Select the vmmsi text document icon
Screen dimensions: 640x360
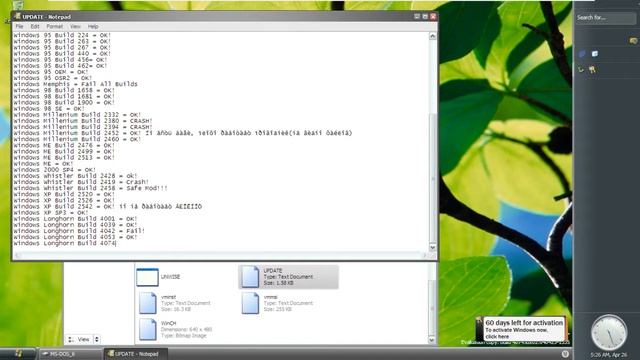click(250, 303)
